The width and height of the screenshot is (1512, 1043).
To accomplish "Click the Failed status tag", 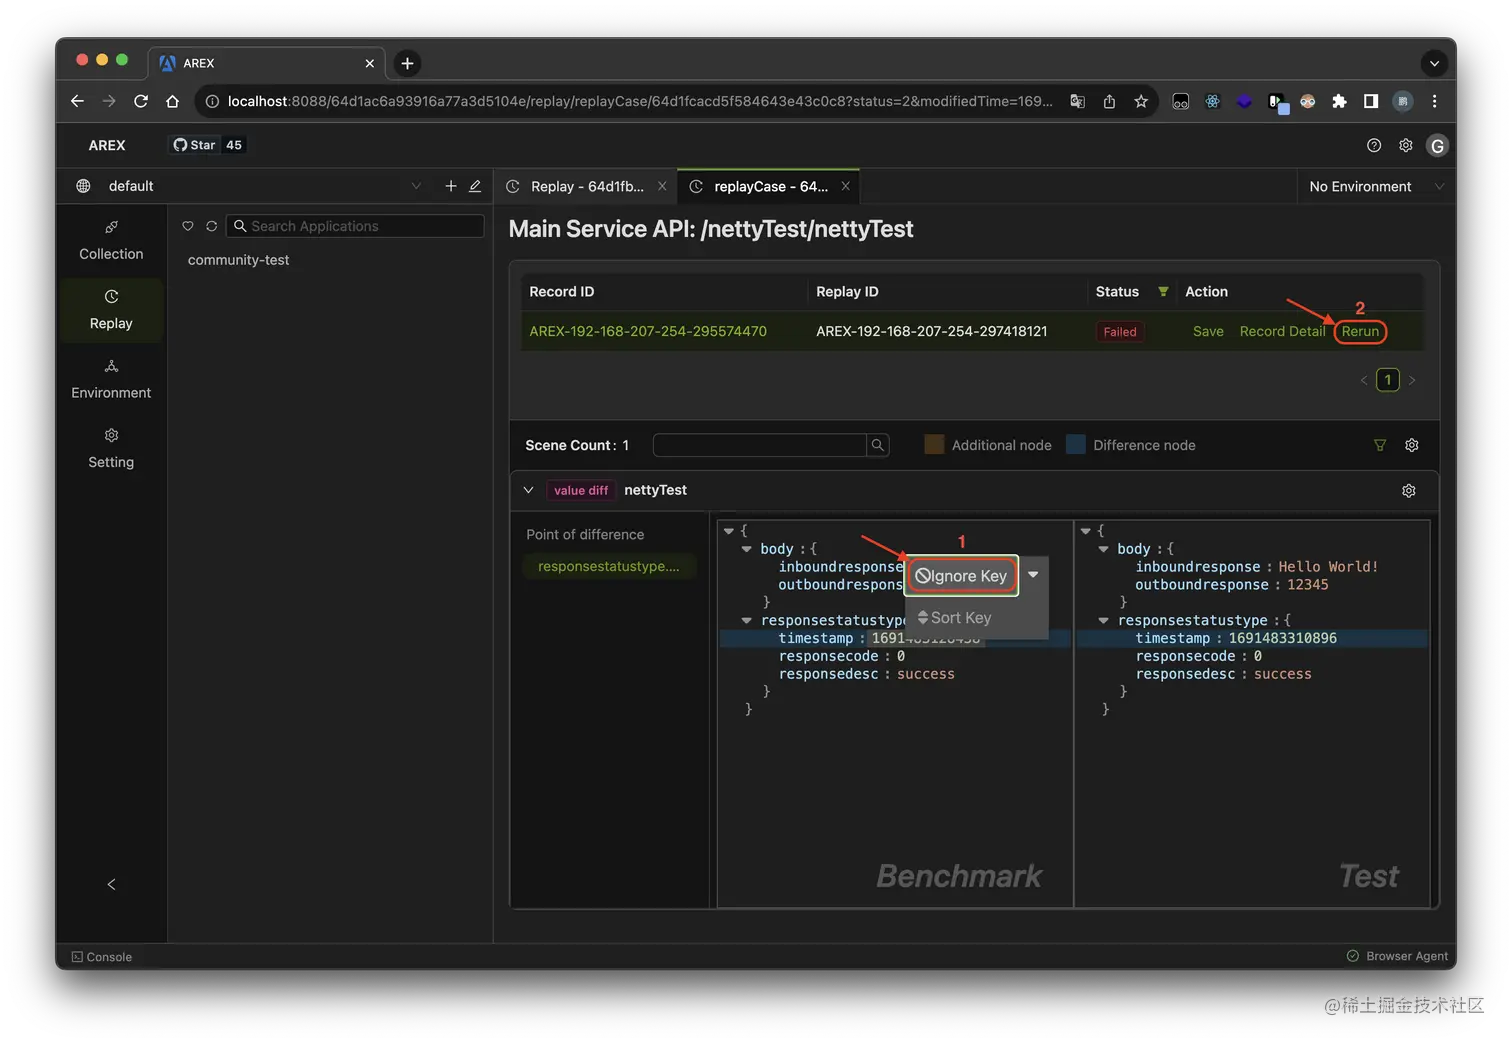I will (1120, 332).
